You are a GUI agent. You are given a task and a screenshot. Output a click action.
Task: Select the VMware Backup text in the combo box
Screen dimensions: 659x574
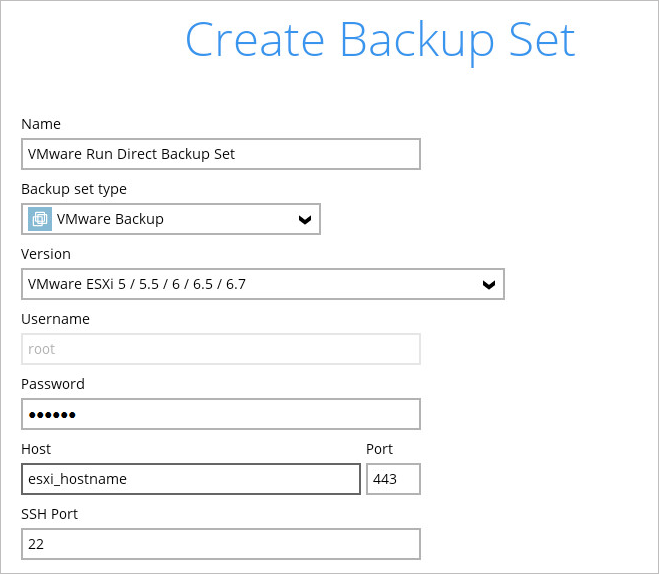point(110,219)
